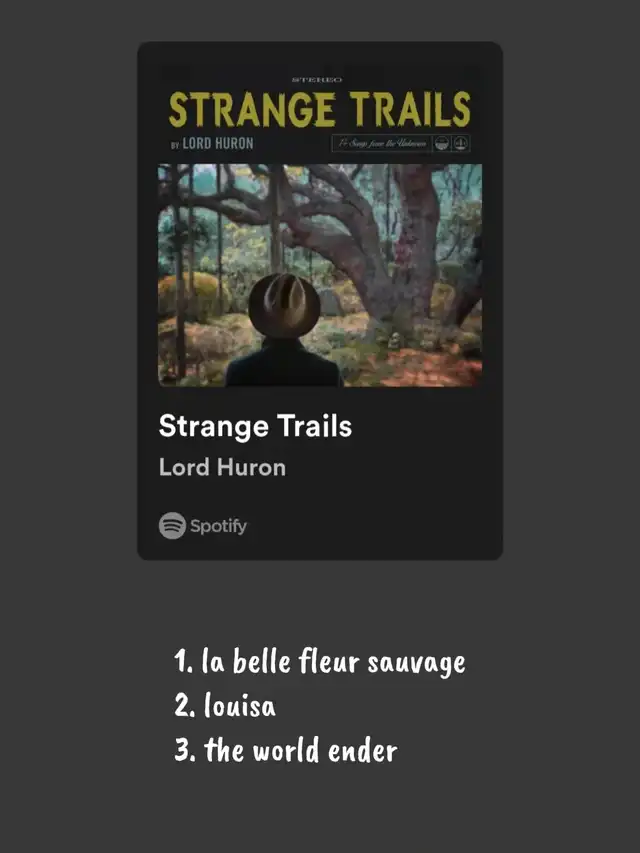Image resolution: width=640 pixels, height=853 pixels.
Task: Click the round emblem badge on album cover
Action: (443, 143)
